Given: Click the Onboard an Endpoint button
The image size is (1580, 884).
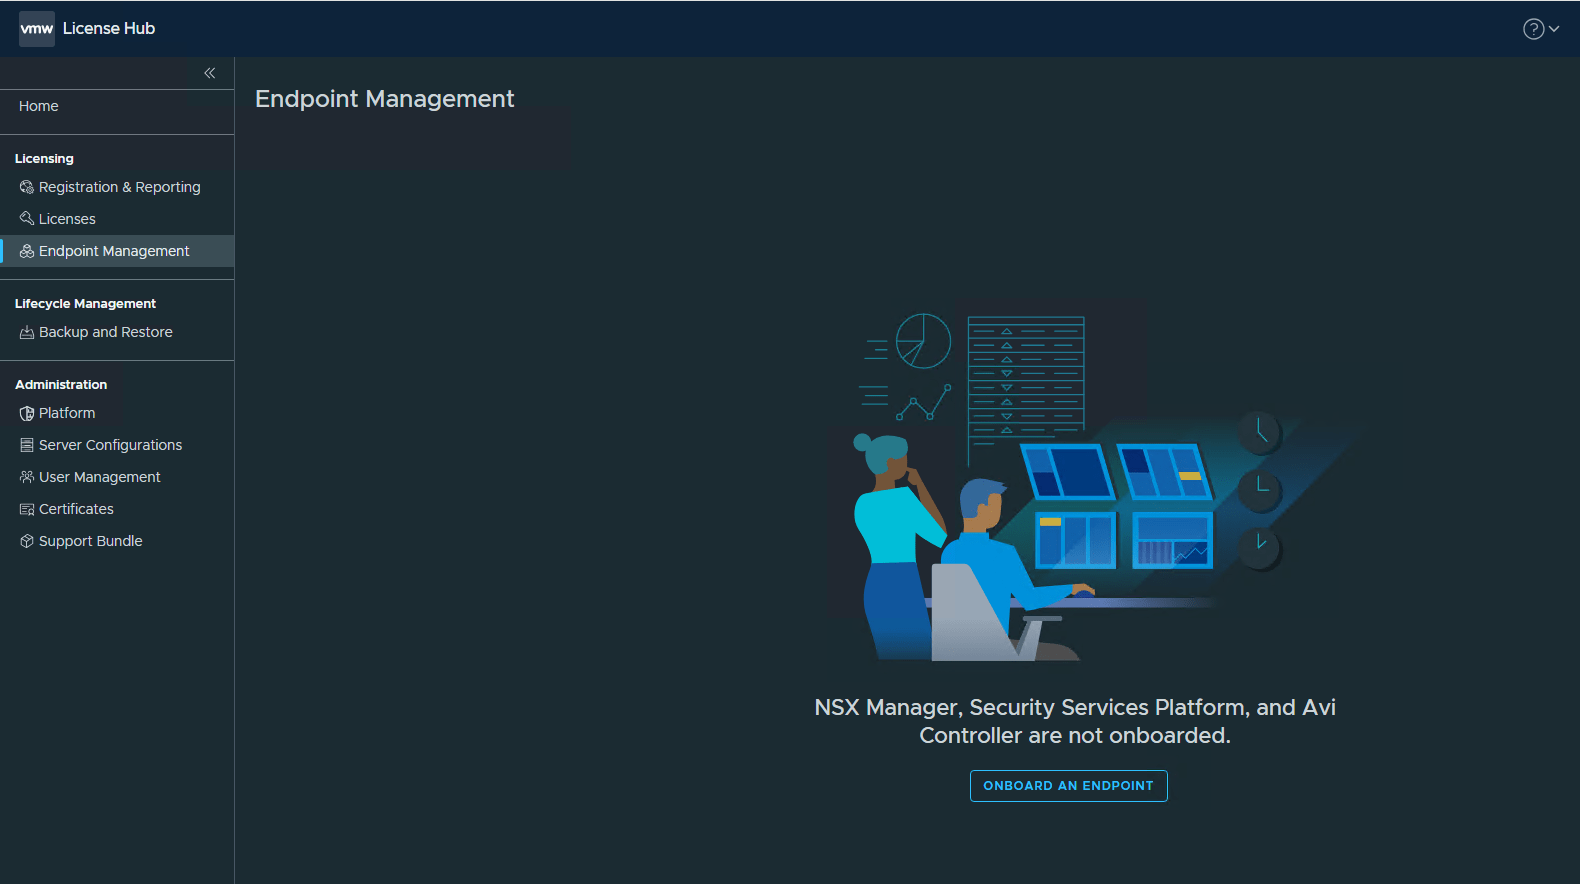Looking at the screenshot, I should [x=1068, y=786].
